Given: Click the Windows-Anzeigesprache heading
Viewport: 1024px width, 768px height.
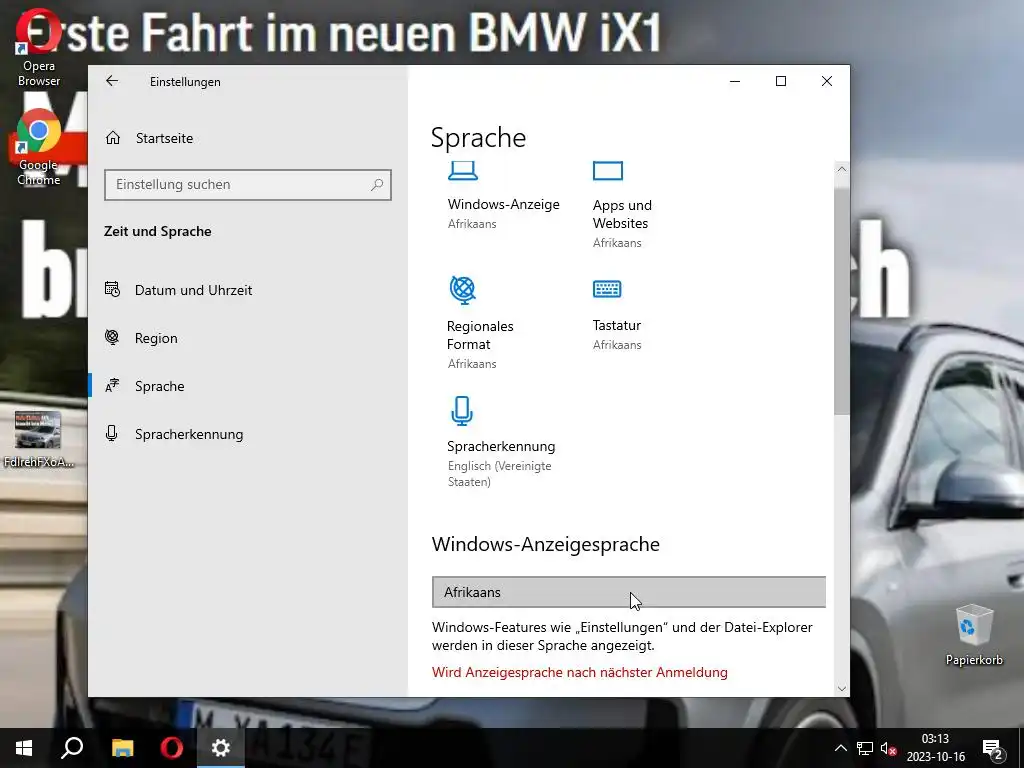Looking at the screenshot, I should coord(545,544).
